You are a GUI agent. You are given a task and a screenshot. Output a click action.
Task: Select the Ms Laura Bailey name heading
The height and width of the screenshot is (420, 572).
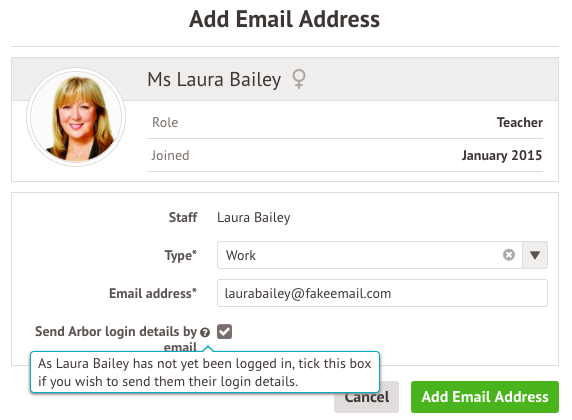(x=214, y=79)
